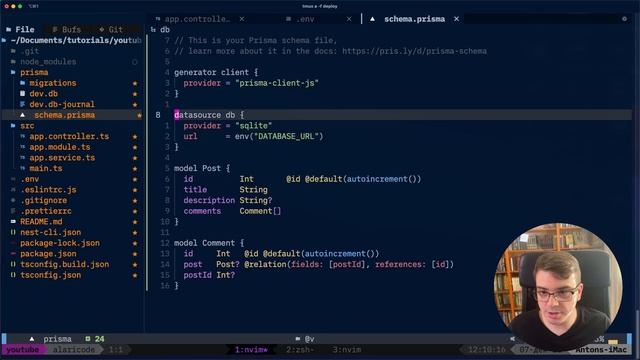Follow the pris.ly prisma-schema docs link
Image resolution: width=640 pixels, height=360 pixels.
(414, 51)
